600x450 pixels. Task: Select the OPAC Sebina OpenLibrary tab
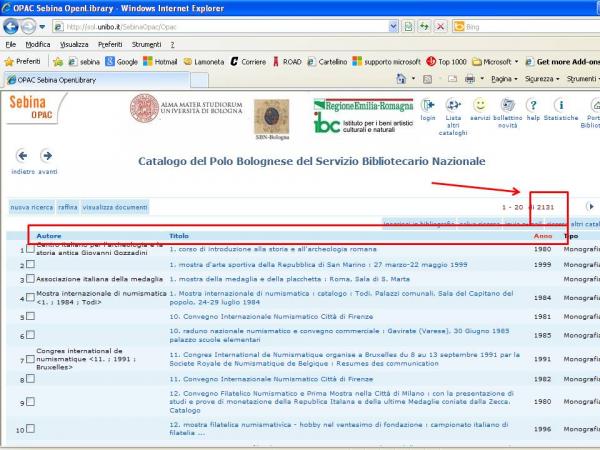tap(96, 80)
